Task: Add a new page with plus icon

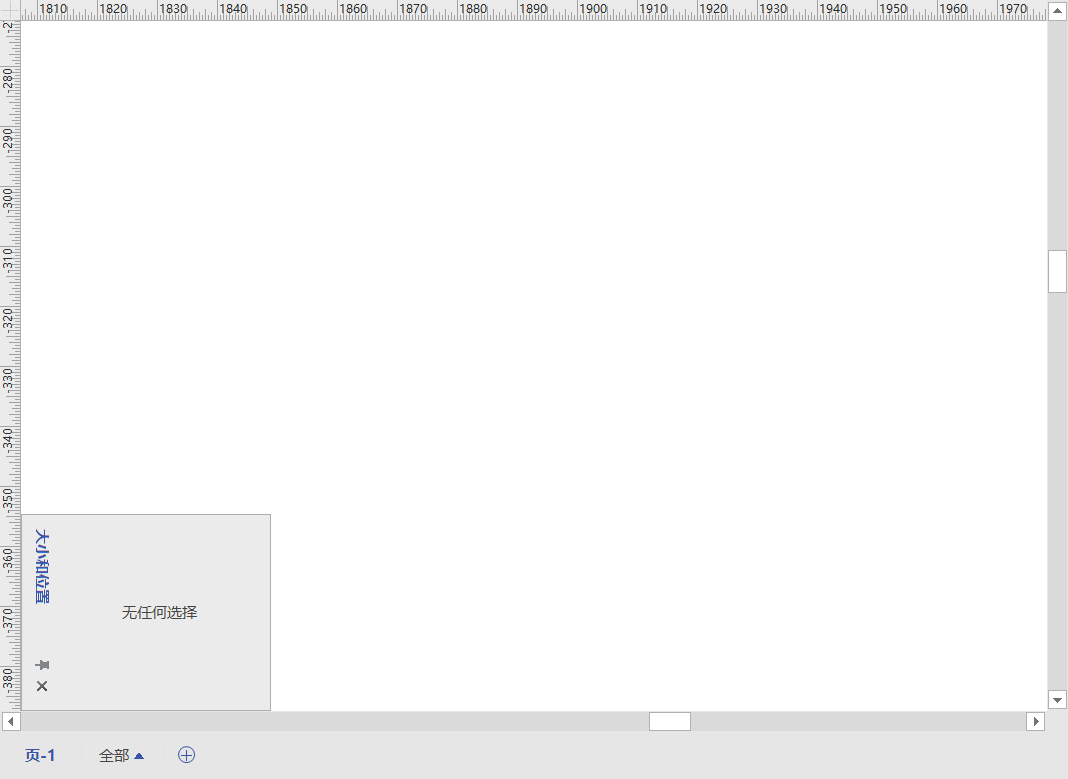Action: pos(187,754)
